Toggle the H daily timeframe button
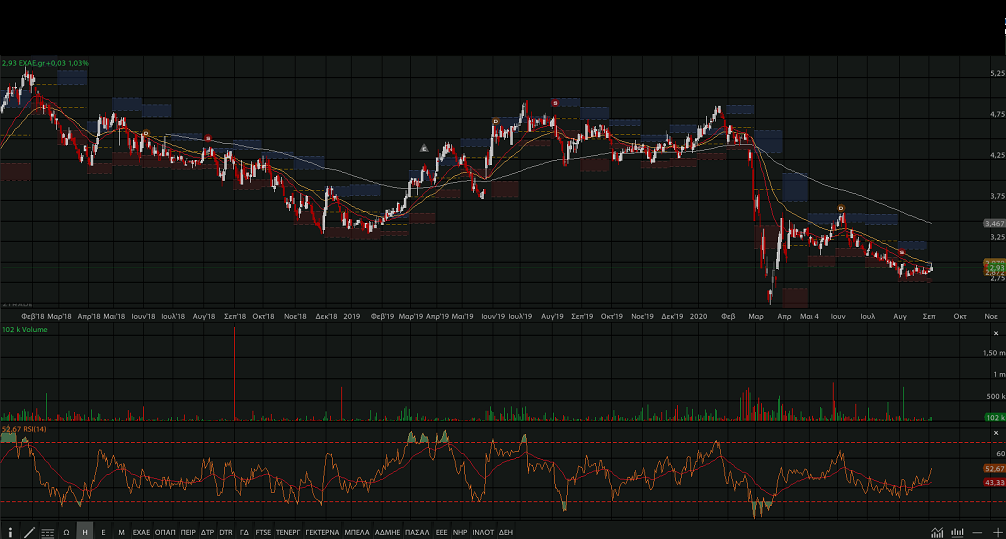Image resolution: width=1006 pixels, height=539 pixels. (85, 532)
